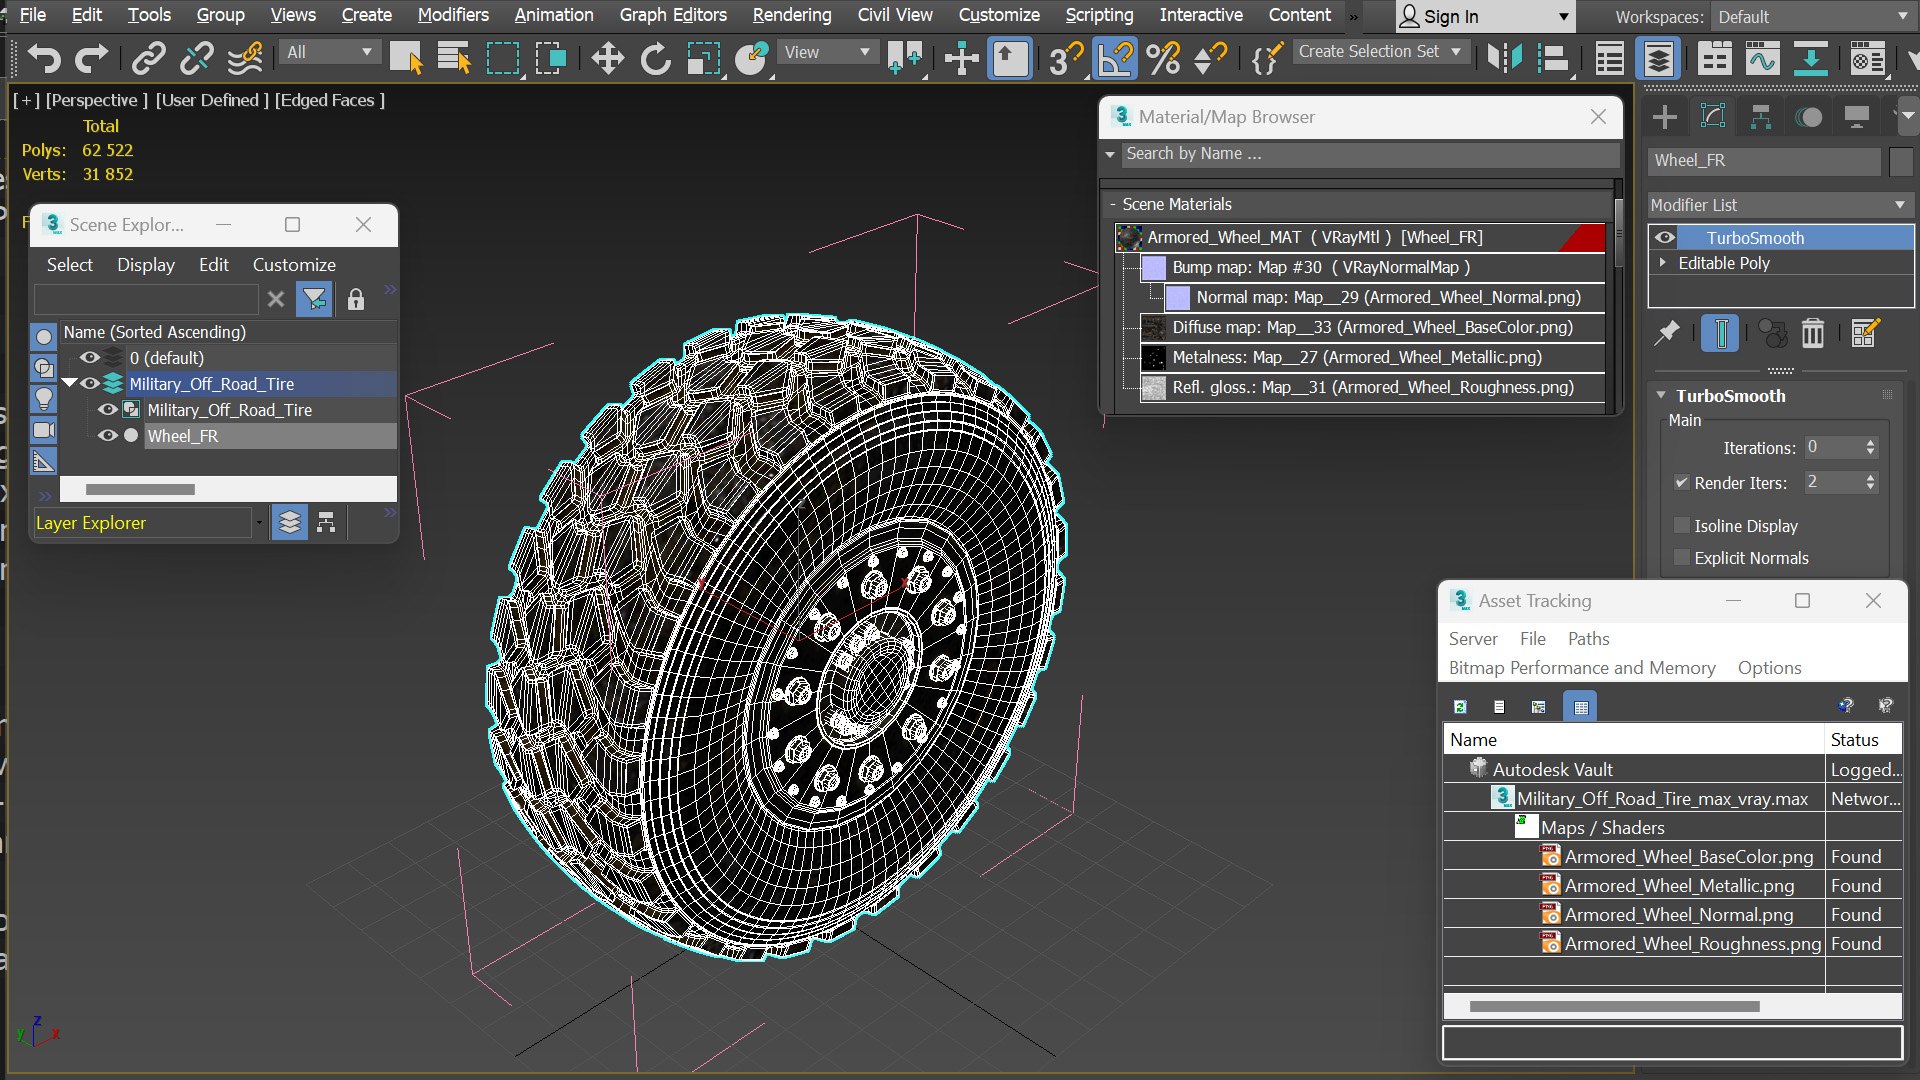The height and width of the screenshot is (1080, 1920).
Task: Expand the Editable Poly modifier entry
Action: pyautogui.click(x=1663, y=262)
